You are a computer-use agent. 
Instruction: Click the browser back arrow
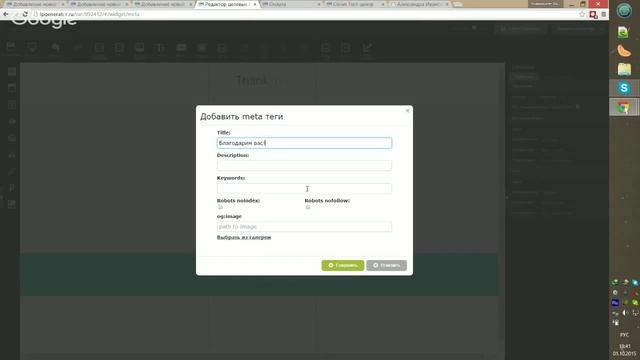pyautogui.click(x=6, y=14)
